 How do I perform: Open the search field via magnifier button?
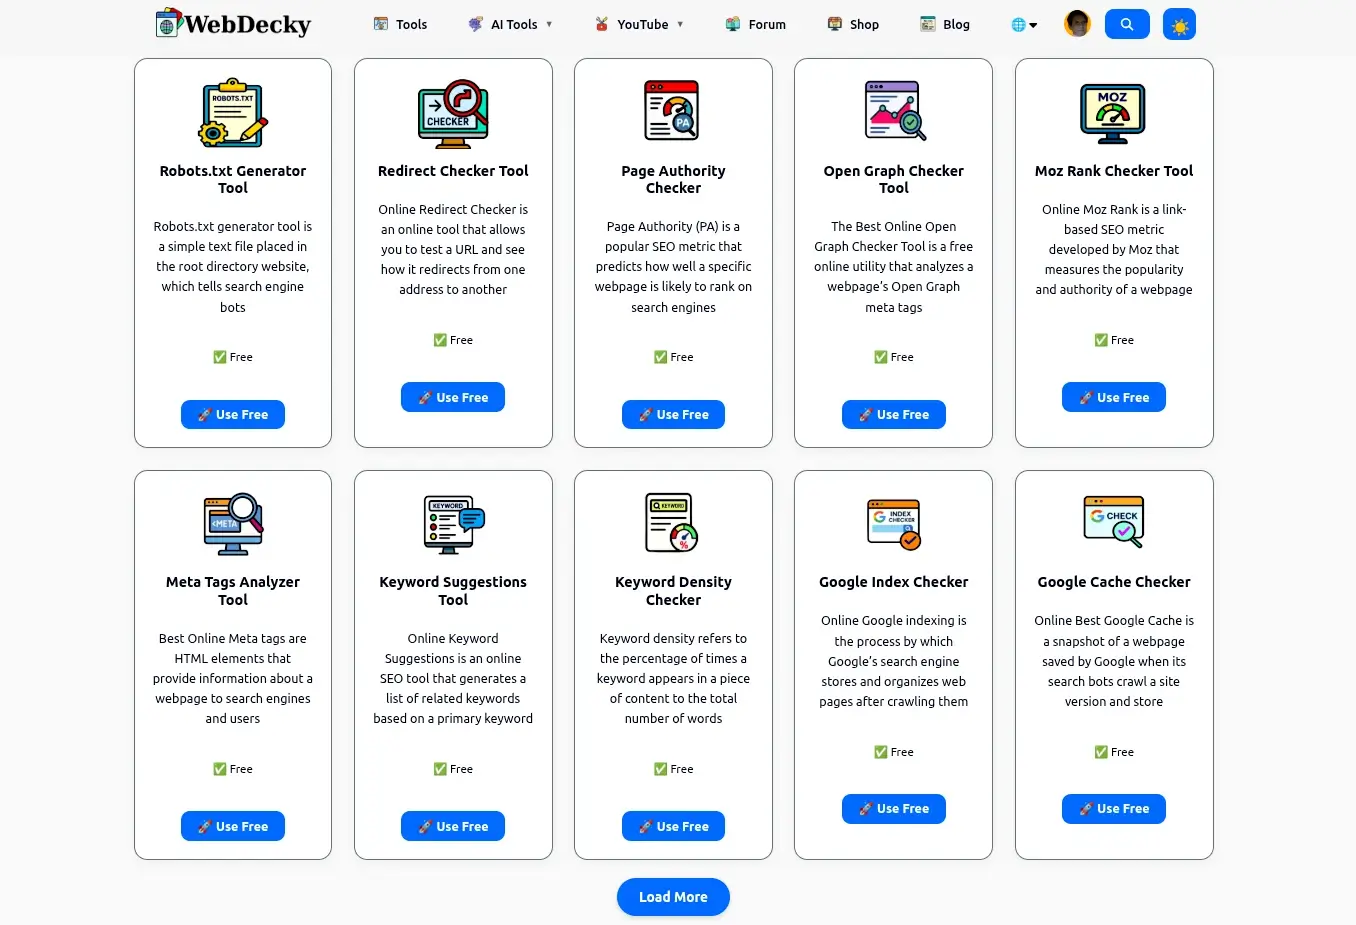pos(1127,23)
